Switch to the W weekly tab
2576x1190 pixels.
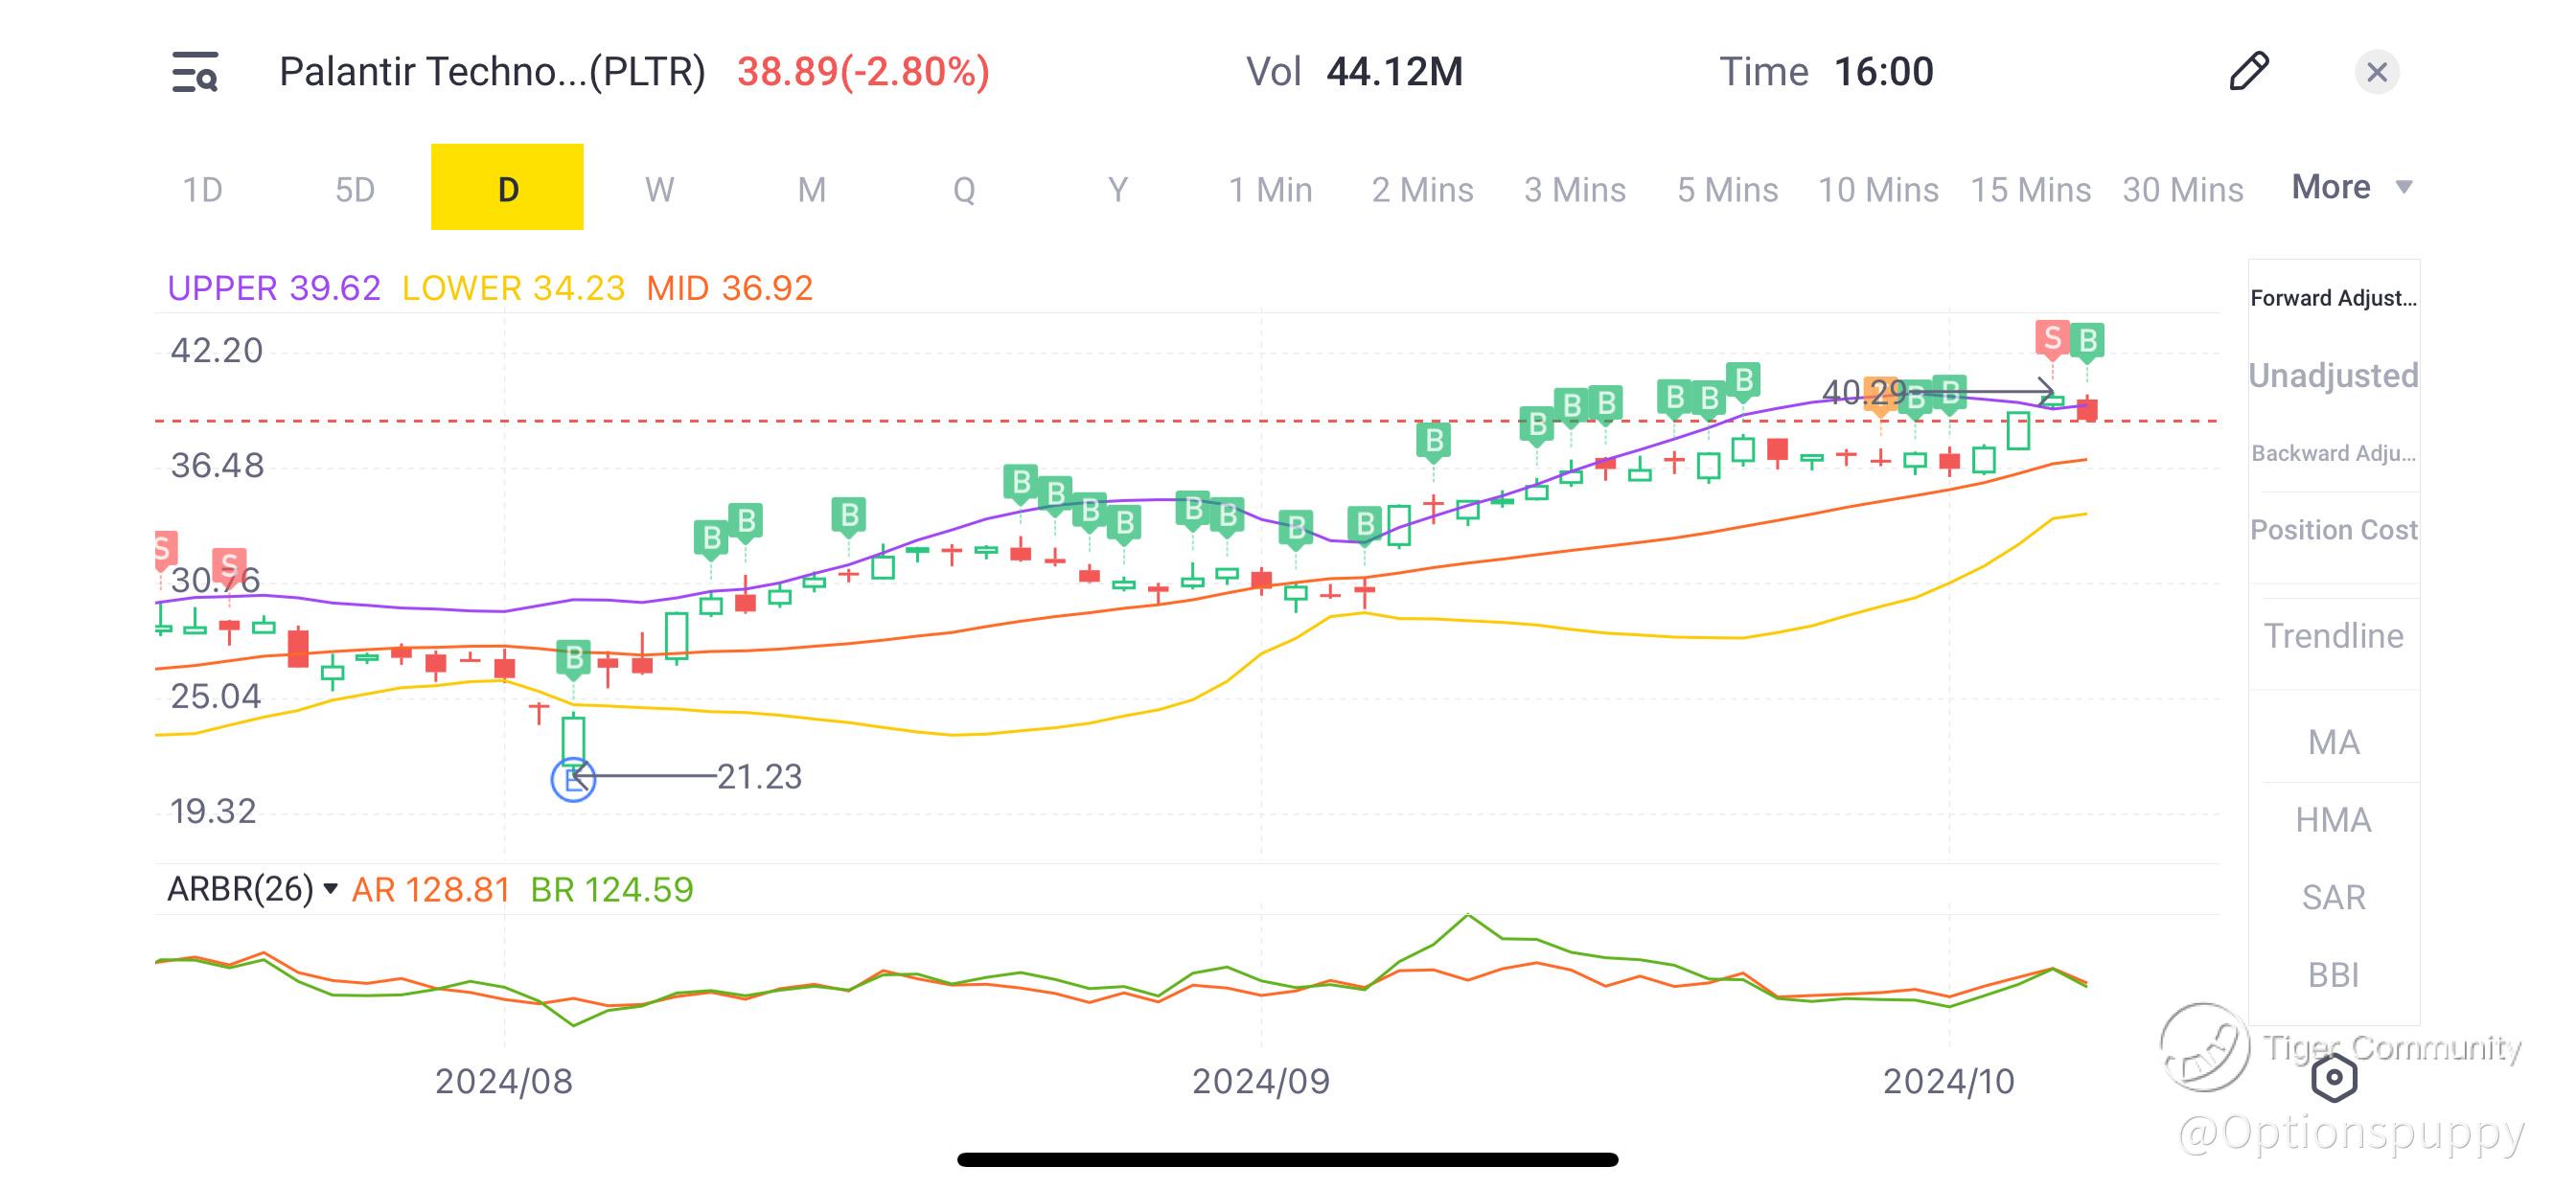coord(659,189)
